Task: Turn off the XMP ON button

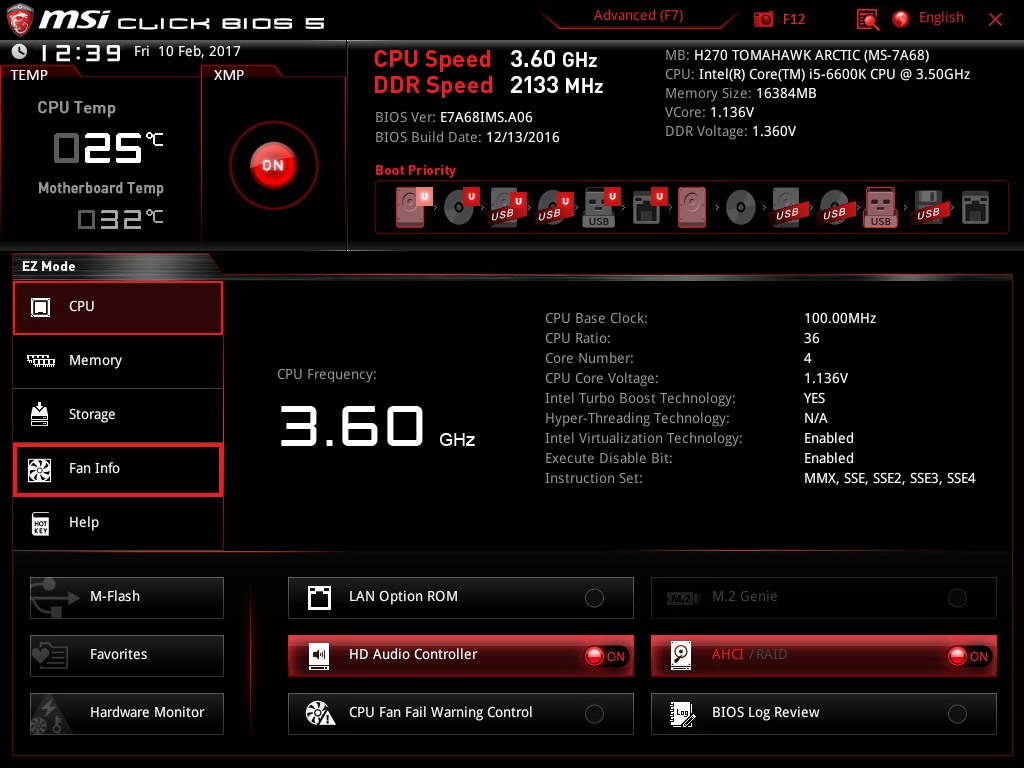Action: (273, 166)
